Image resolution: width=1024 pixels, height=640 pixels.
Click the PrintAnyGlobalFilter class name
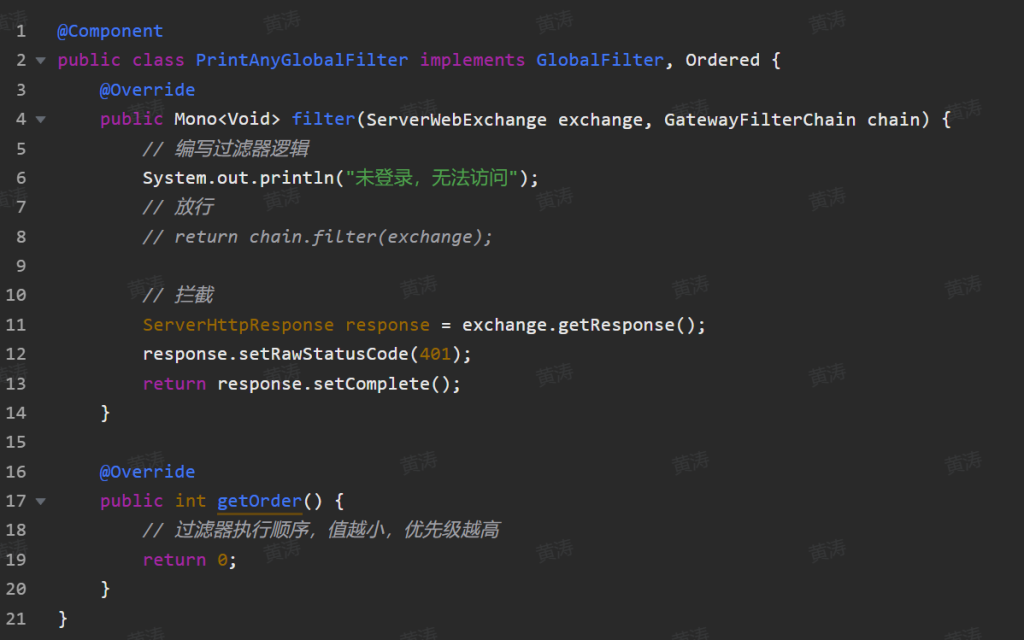click(x=301, y=60)
